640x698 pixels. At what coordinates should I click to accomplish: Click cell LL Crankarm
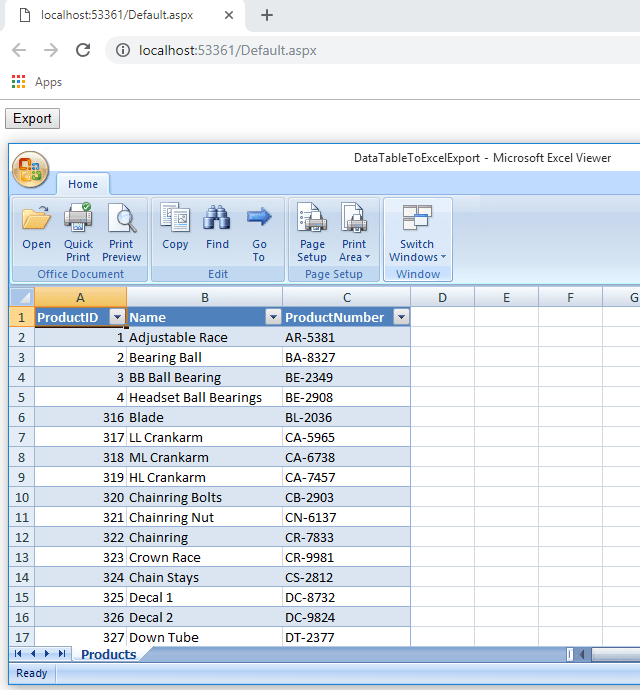tap(205, 437)
